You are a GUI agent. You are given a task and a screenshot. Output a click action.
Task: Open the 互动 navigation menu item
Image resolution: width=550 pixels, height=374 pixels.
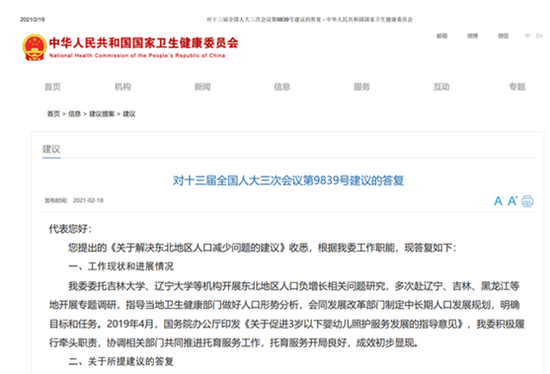[441, 87]
